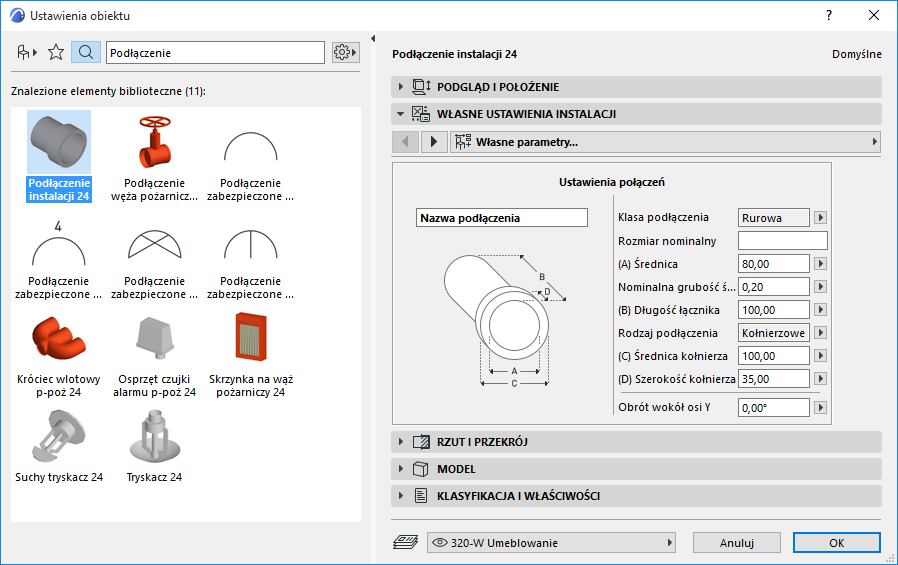Image resolution: width=898 pixels, height=565 pixels.
Task: Select Skrzynka na wąż pożarniczy 24
Action: point(250,355)
